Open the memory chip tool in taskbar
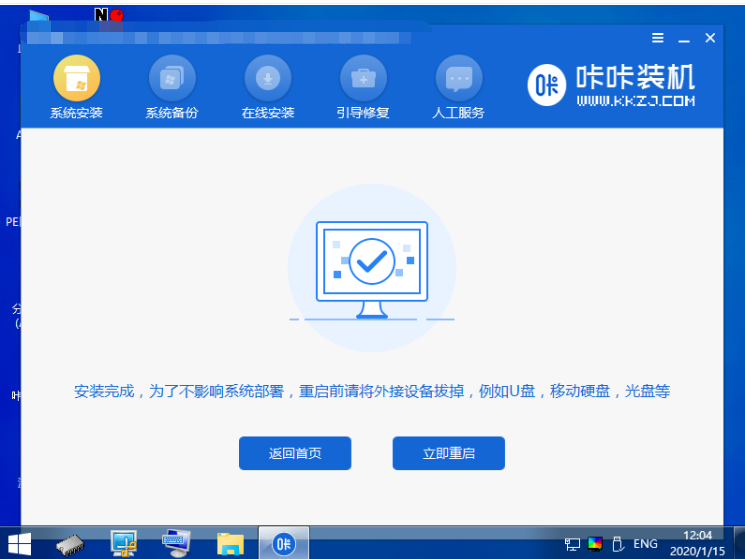This screenshot has height=559, width=745. coord(71,544)
